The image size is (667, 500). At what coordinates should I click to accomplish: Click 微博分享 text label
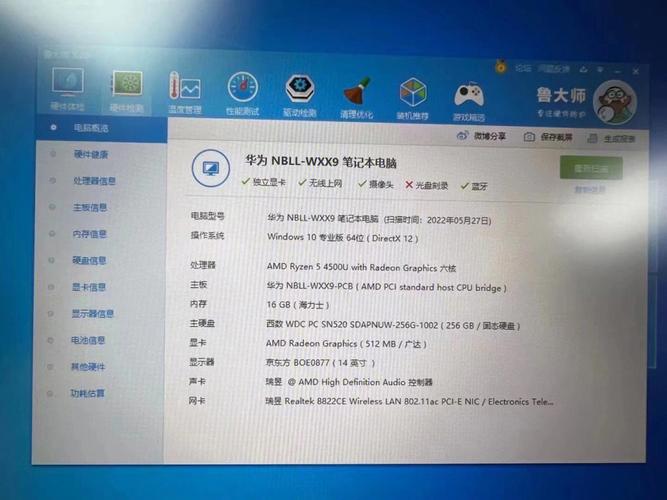tap(490, 136)
